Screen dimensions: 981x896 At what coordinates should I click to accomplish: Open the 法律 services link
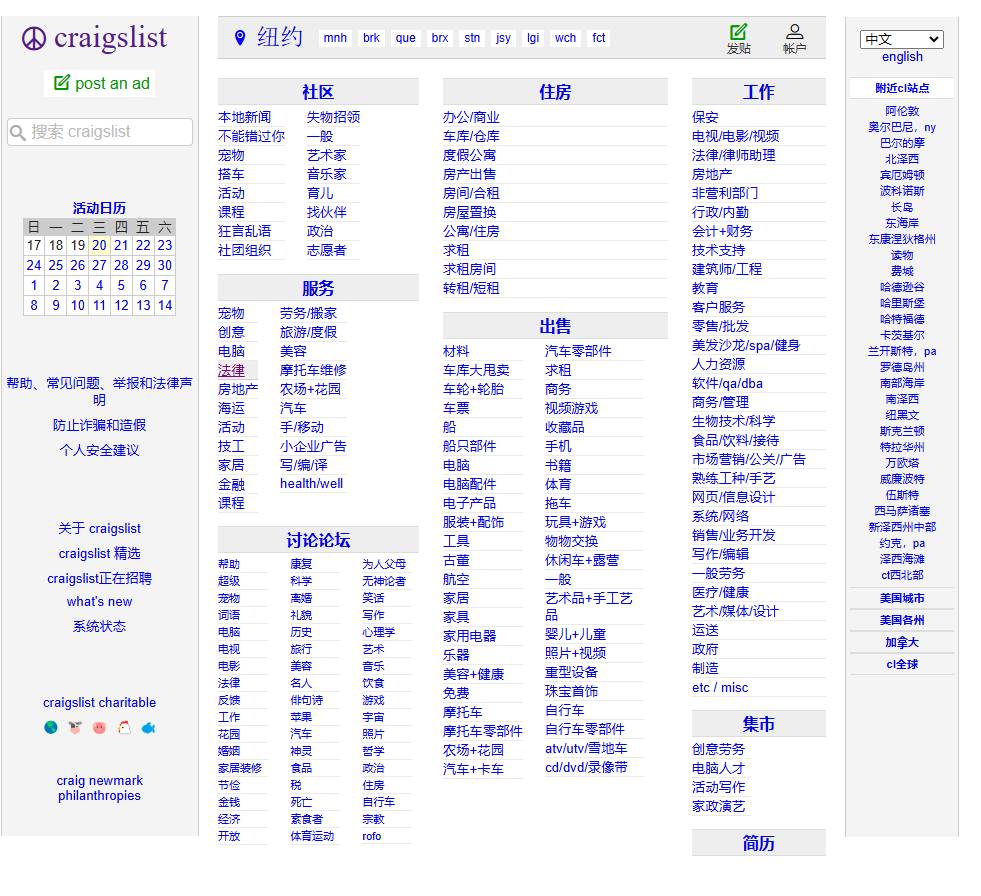231,370
